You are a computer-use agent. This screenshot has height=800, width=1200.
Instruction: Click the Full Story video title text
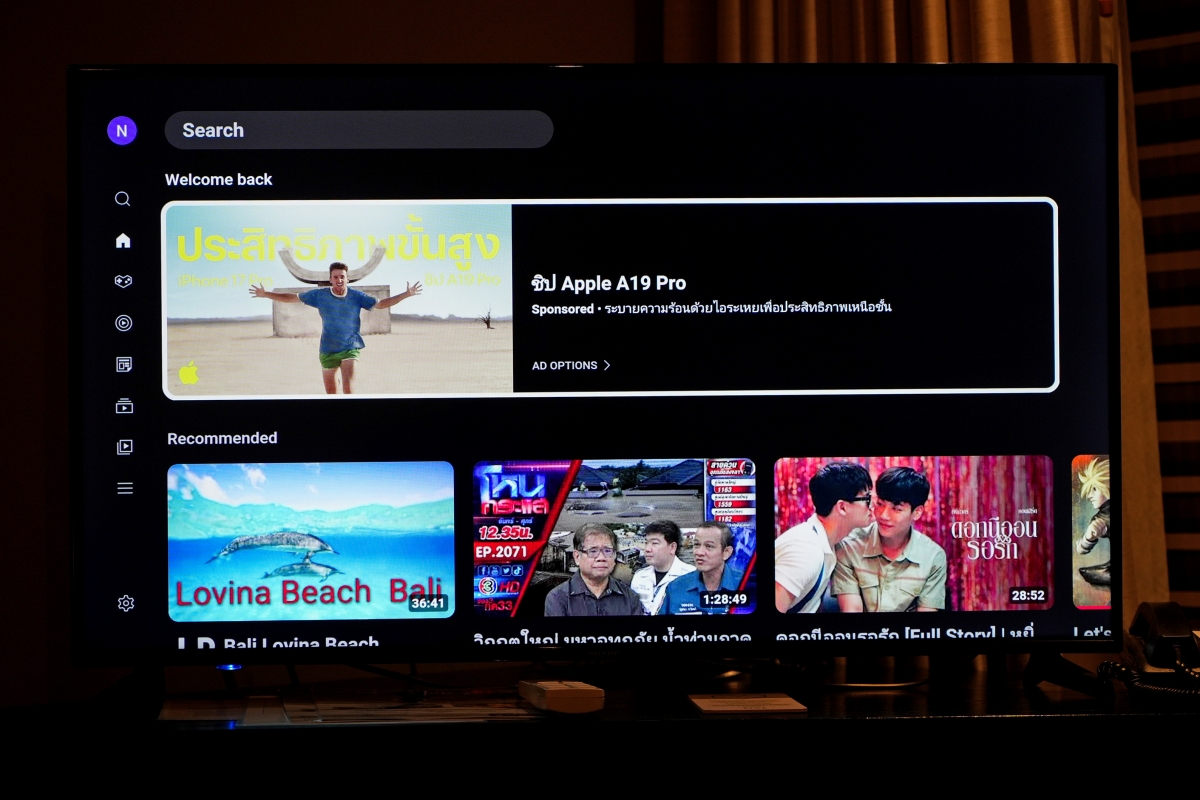point(904,634)
